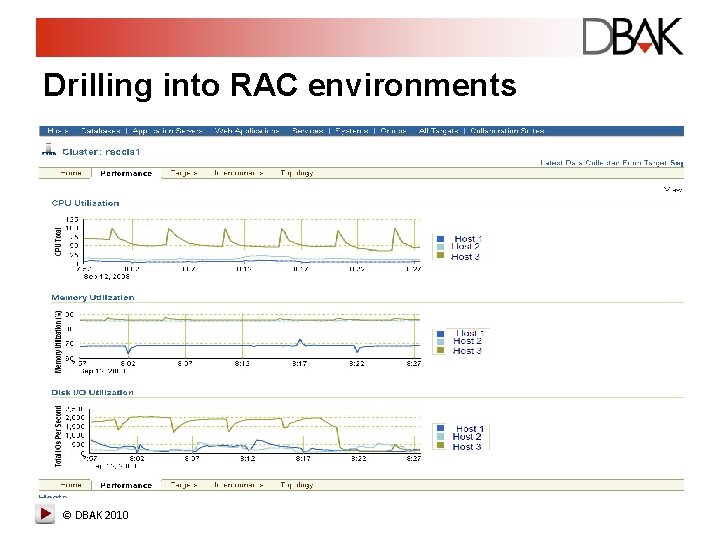
Task: Click Host 1 label in the CPU Utilization legend
Action: click(467, 239)
